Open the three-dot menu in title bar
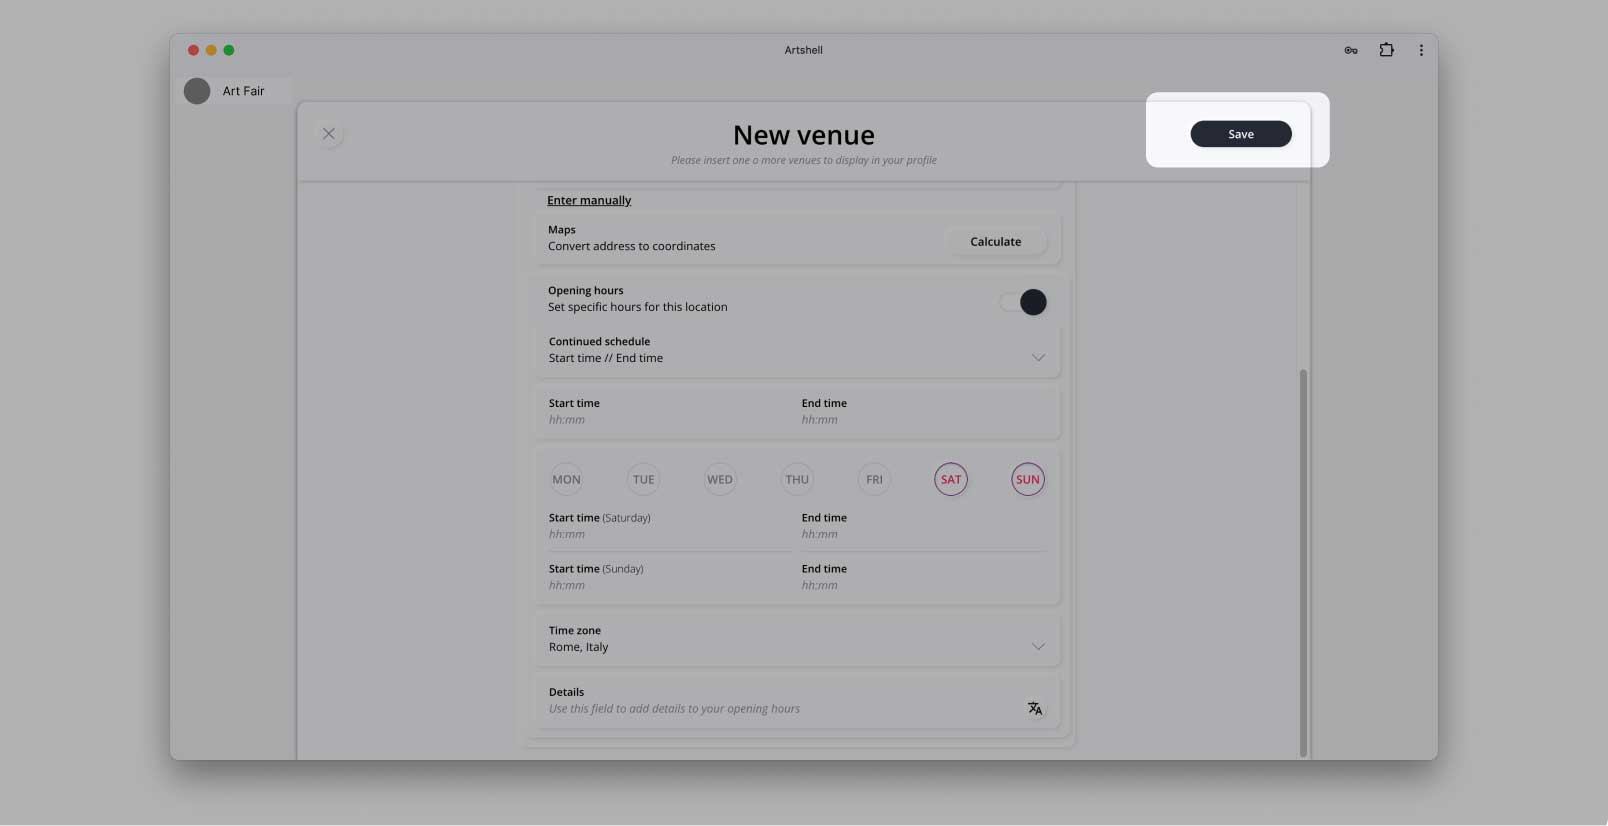The height and width of the screenshot is (826, 1608). click(x=1421, y=50)
